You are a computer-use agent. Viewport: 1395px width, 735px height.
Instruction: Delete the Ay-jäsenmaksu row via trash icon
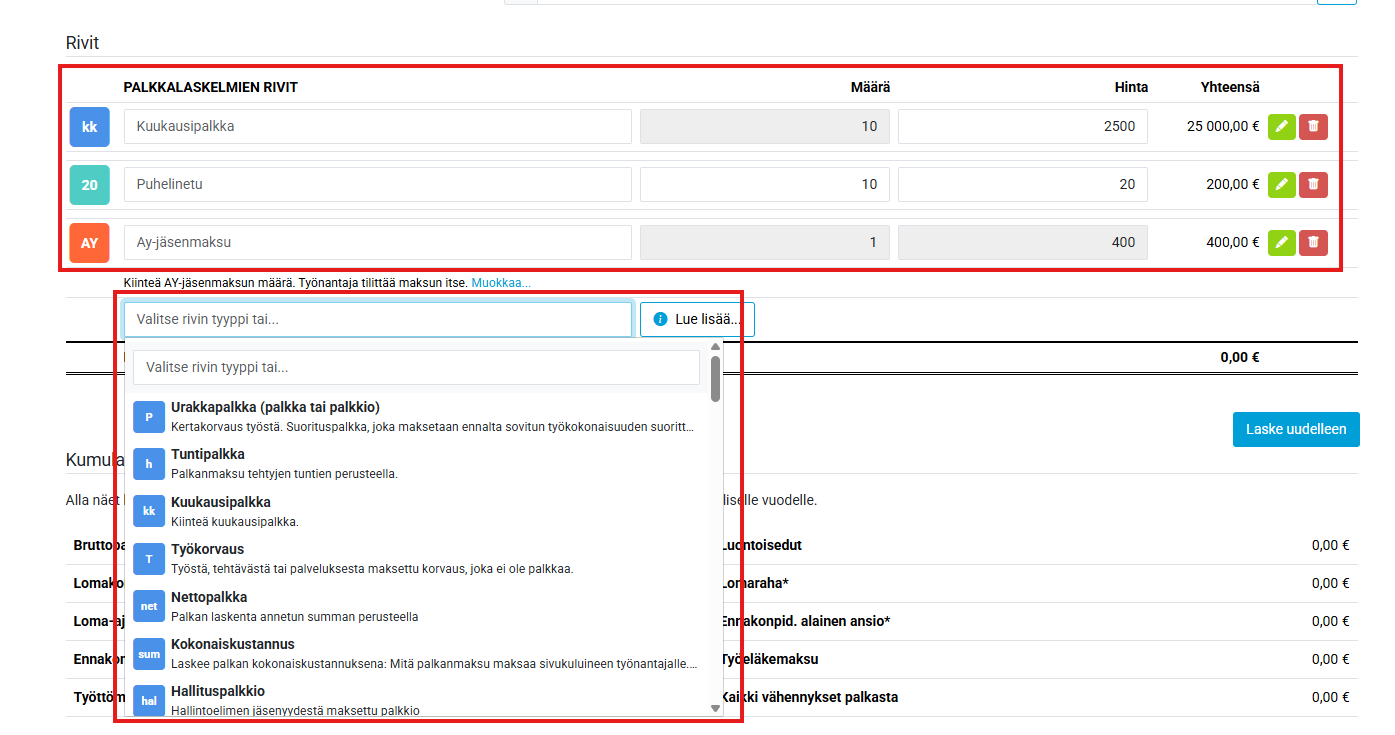coord(1313,242)
